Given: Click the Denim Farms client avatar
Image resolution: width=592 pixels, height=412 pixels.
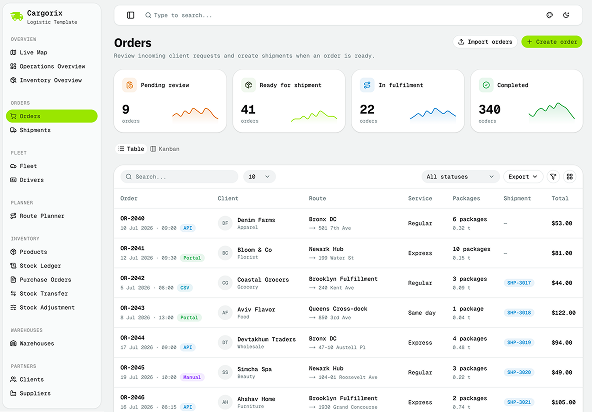Looking at the screenshot, I should [x=225, y=223].
